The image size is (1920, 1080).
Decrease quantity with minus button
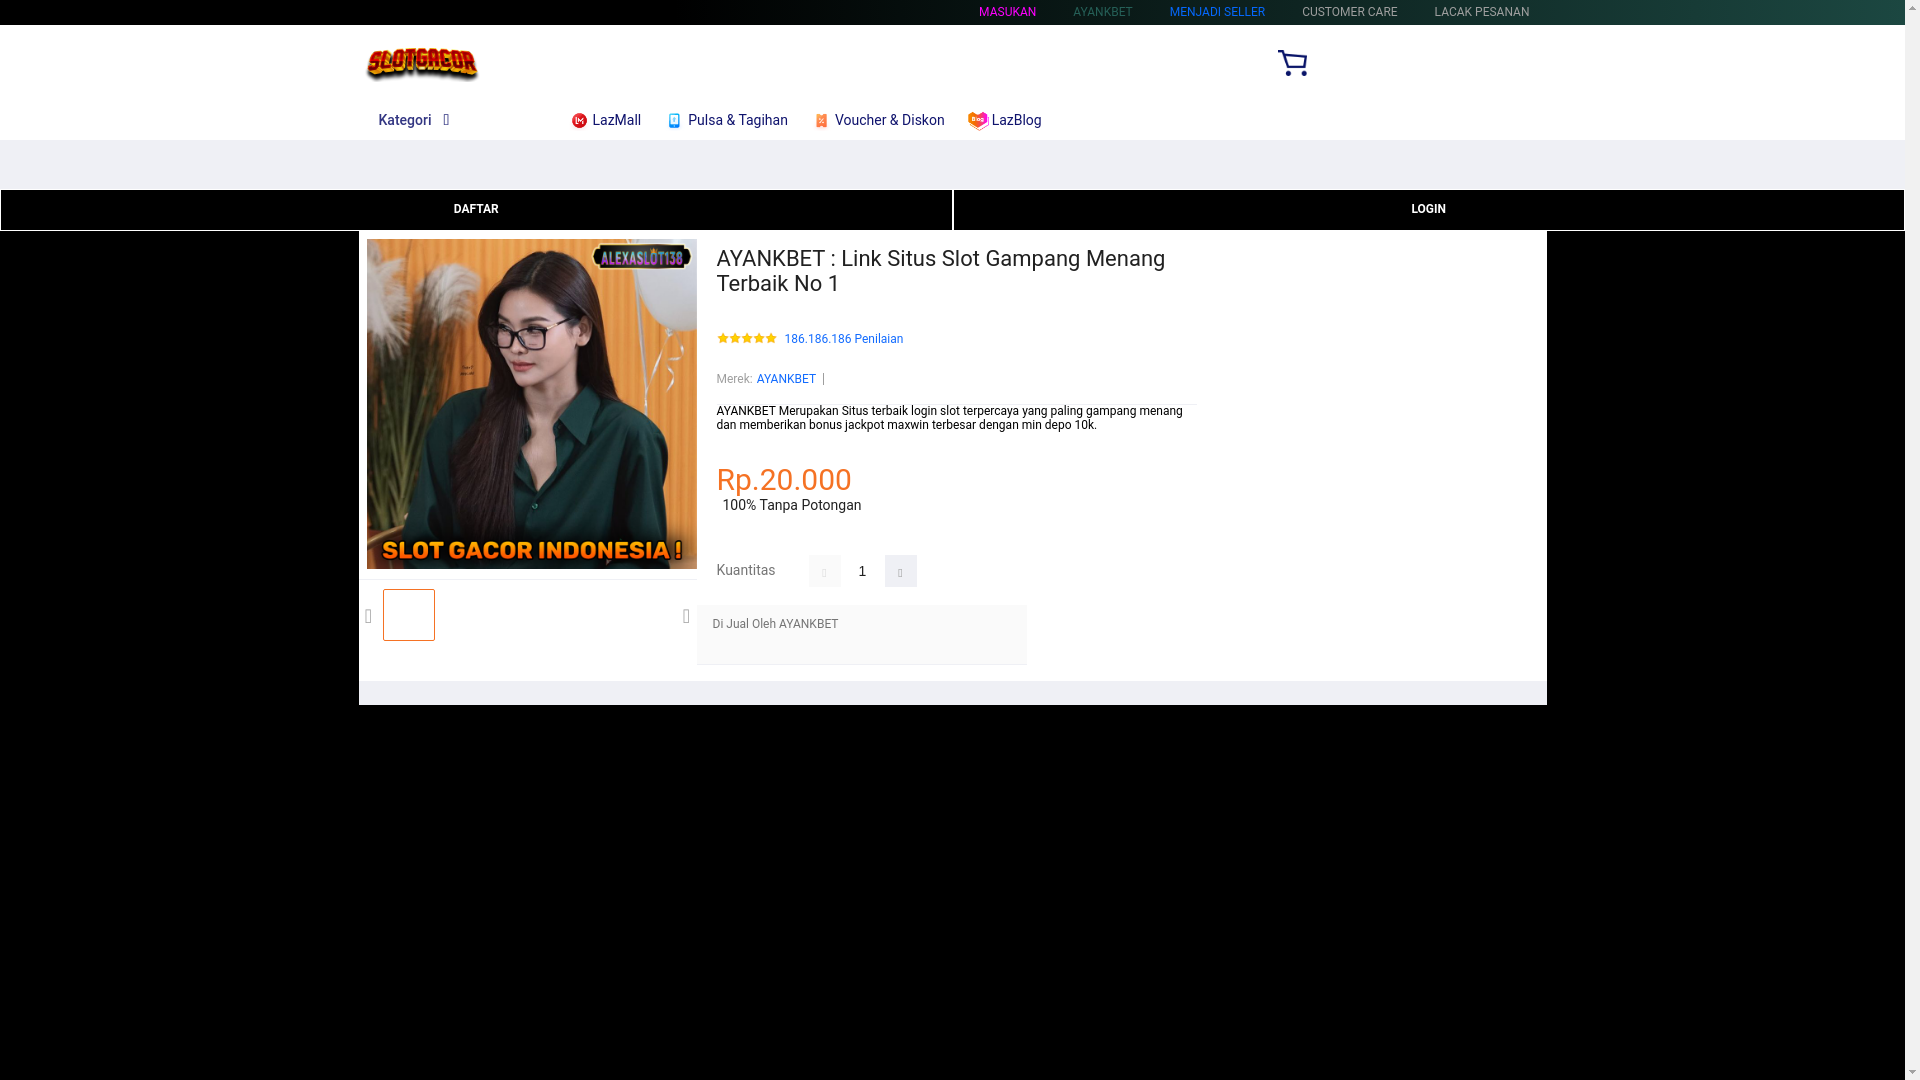tap(825, 571)
